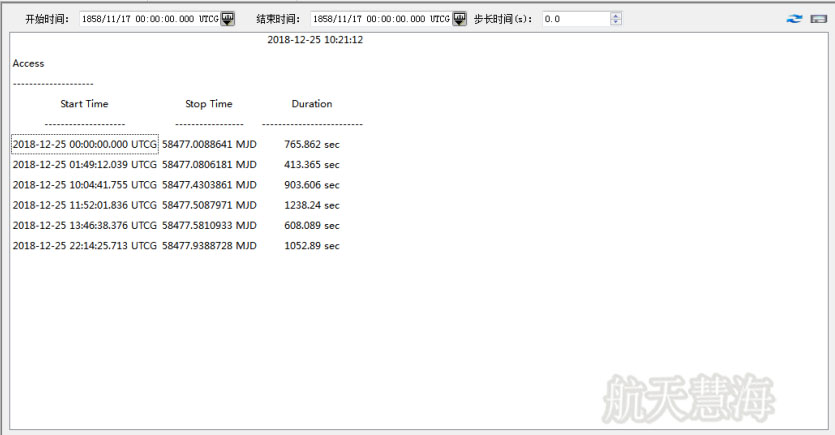Open the start time calendar picker icon
This screenshot has height=435, width=835.
click(x=227, y=19)
